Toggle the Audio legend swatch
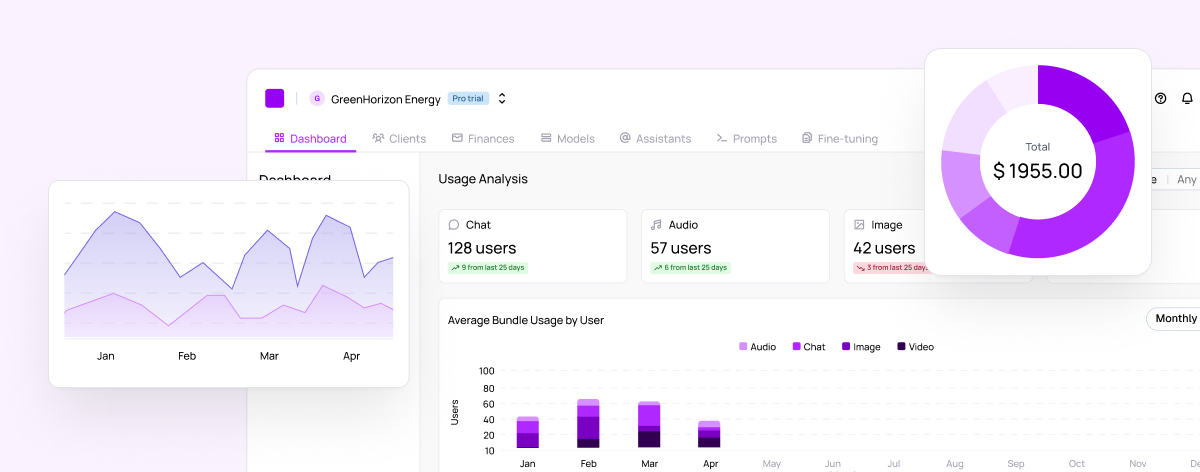This screenshot has height=472, width=1200. 743,347
